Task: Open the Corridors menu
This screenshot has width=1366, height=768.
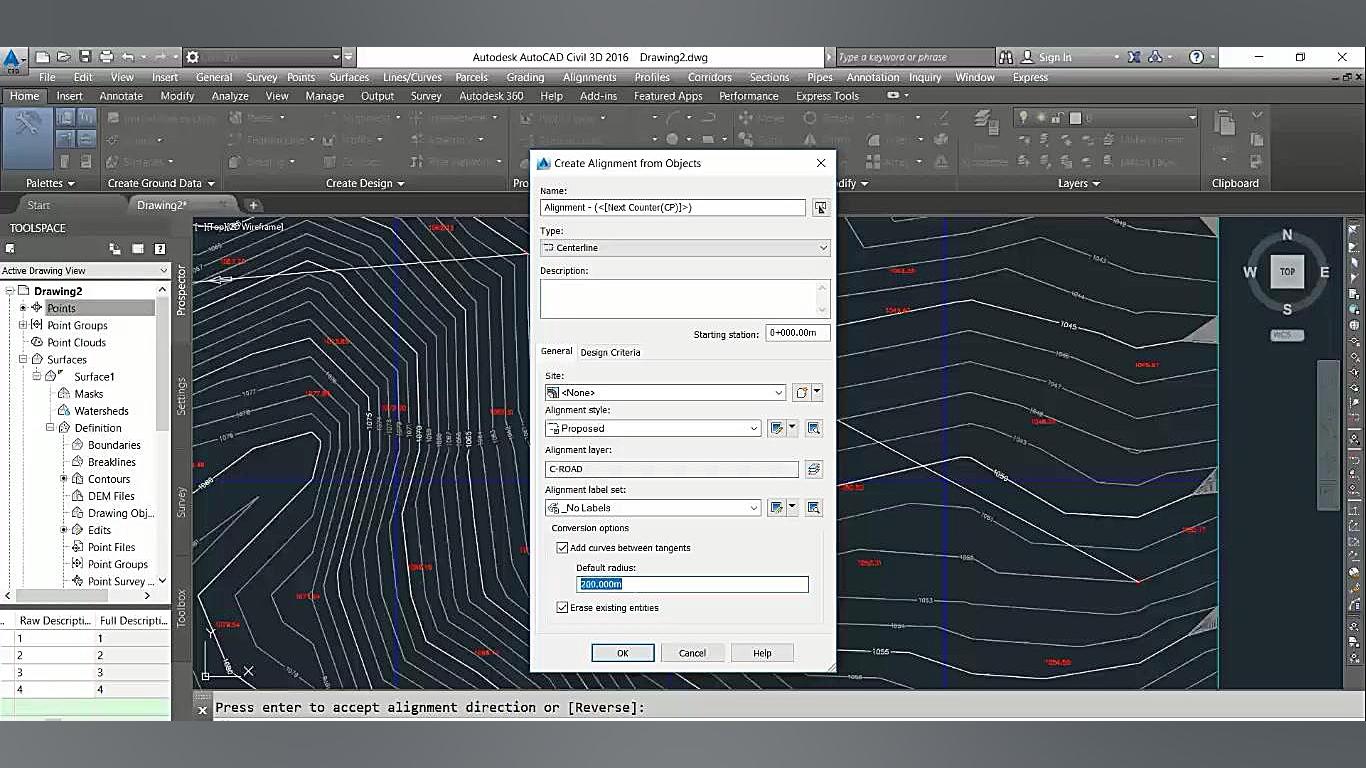Action: pos(710,77)
